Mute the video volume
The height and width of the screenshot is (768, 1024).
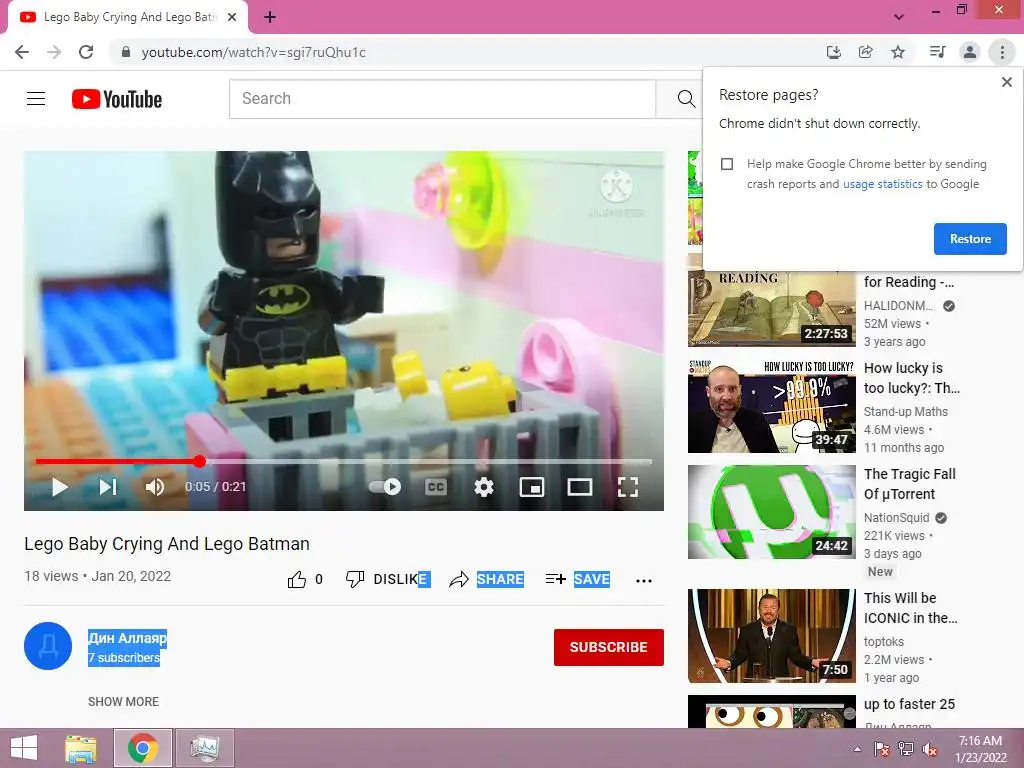(x=155, y=487)
